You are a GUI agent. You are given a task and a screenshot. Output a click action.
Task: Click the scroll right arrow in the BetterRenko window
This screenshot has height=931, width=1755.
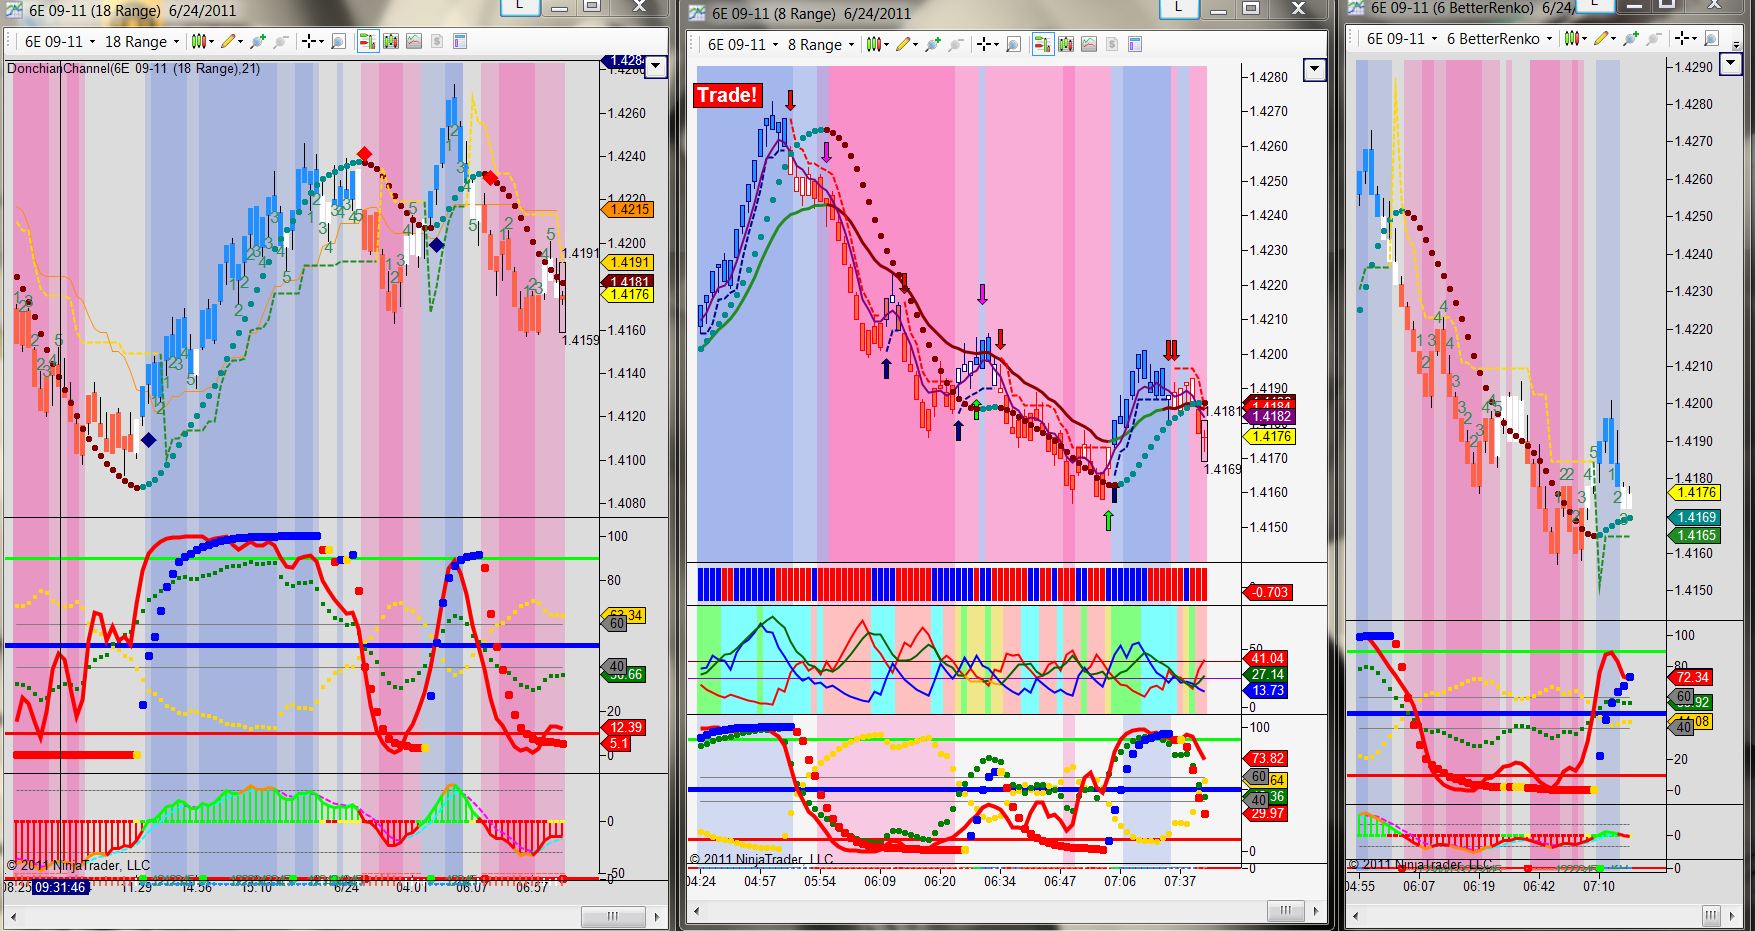pos(1733,915)
